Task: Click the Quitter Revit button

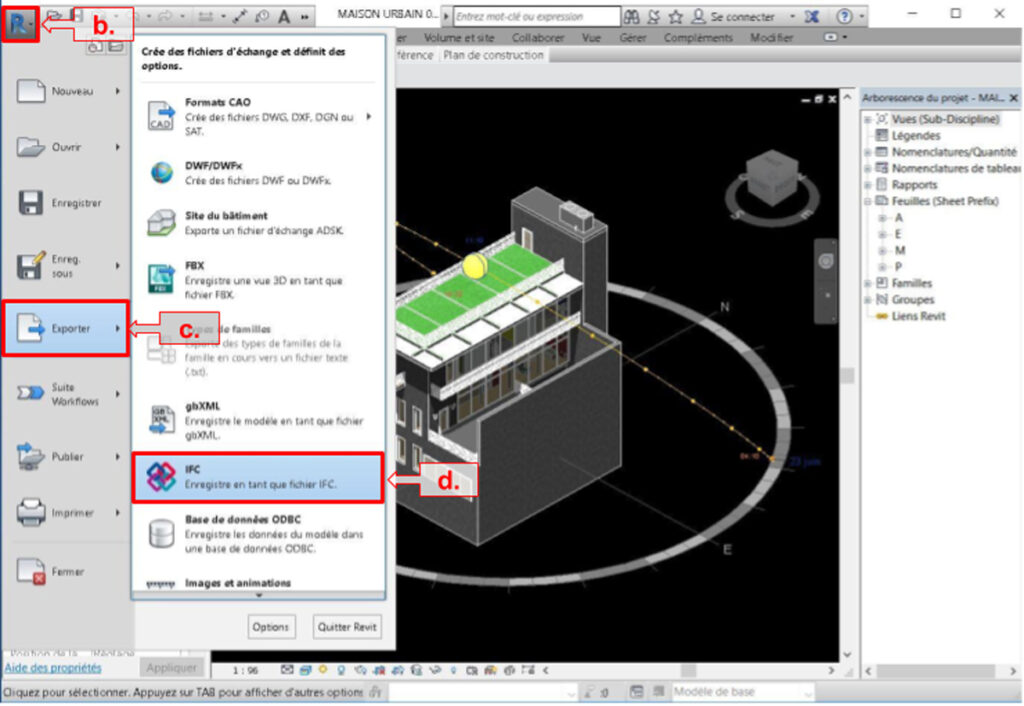Action: click(347, 627)
